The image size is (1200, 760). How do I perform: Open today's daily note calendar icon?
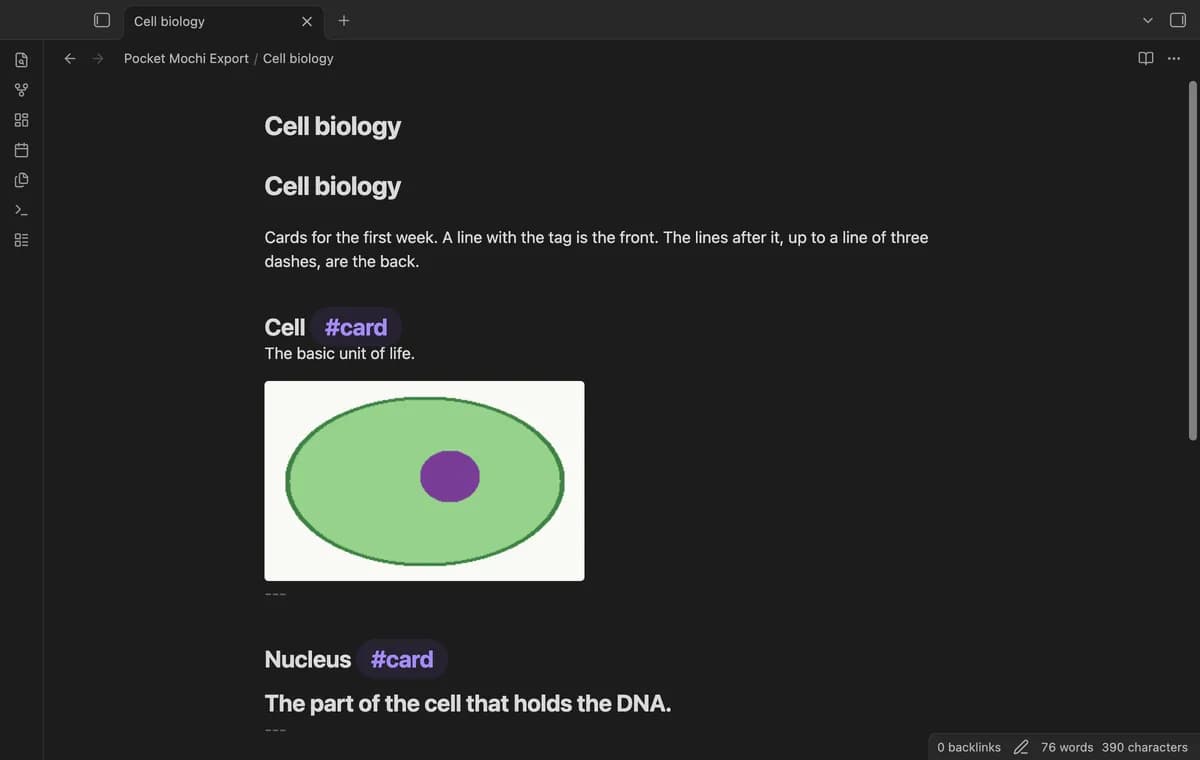point(21,150)
